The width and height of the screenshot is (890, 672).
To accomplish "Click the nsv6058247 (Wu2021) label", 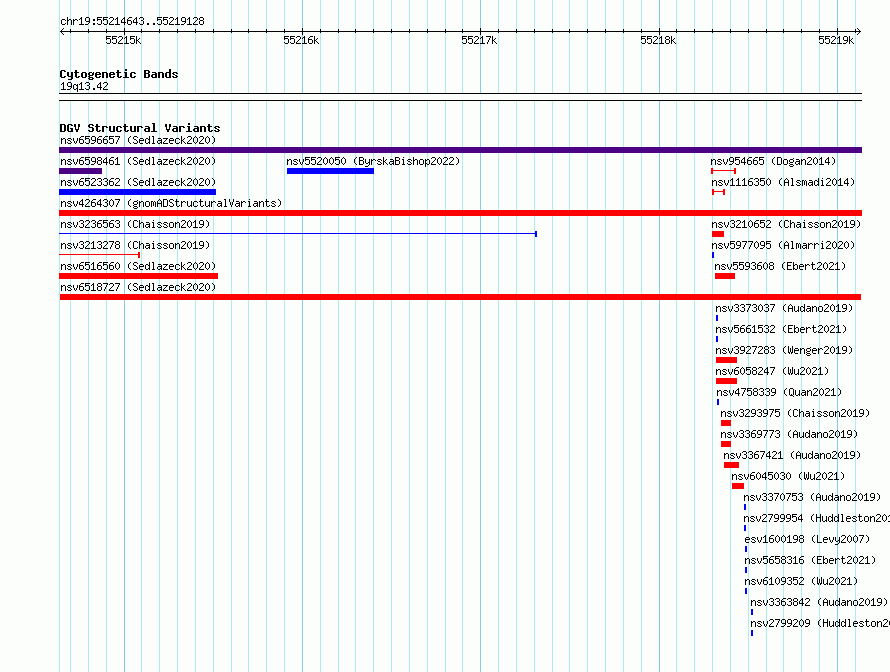I will pyautogui.click(x=772, y=371).
